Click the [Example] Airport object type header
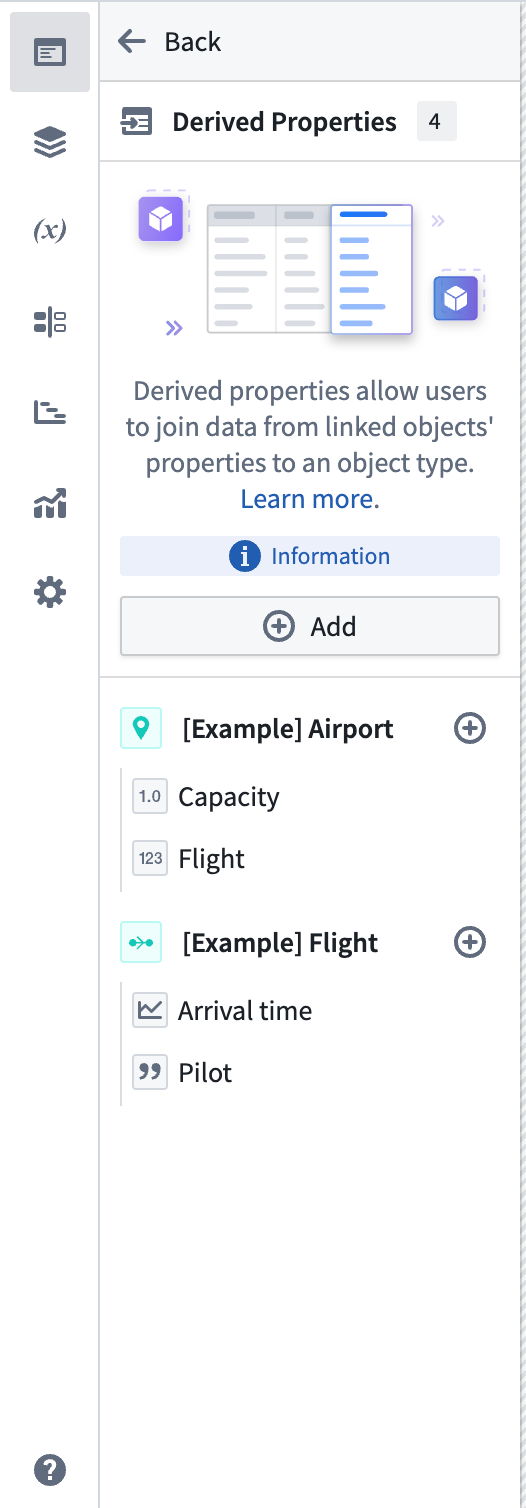The height and width of the screenshot is (1508, 526). pyautogui.click(x=288, y=729)
